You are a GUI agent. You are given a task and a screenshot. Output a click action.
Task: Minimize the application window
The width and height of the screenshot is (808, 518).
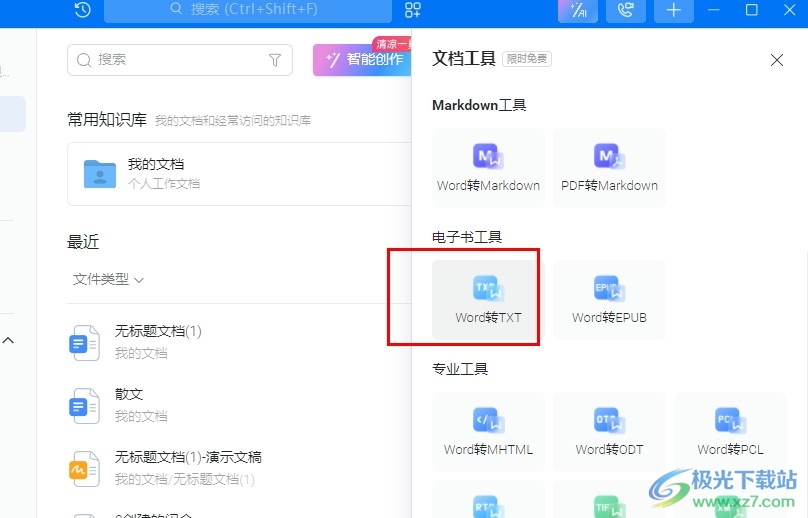coord(714,10)
